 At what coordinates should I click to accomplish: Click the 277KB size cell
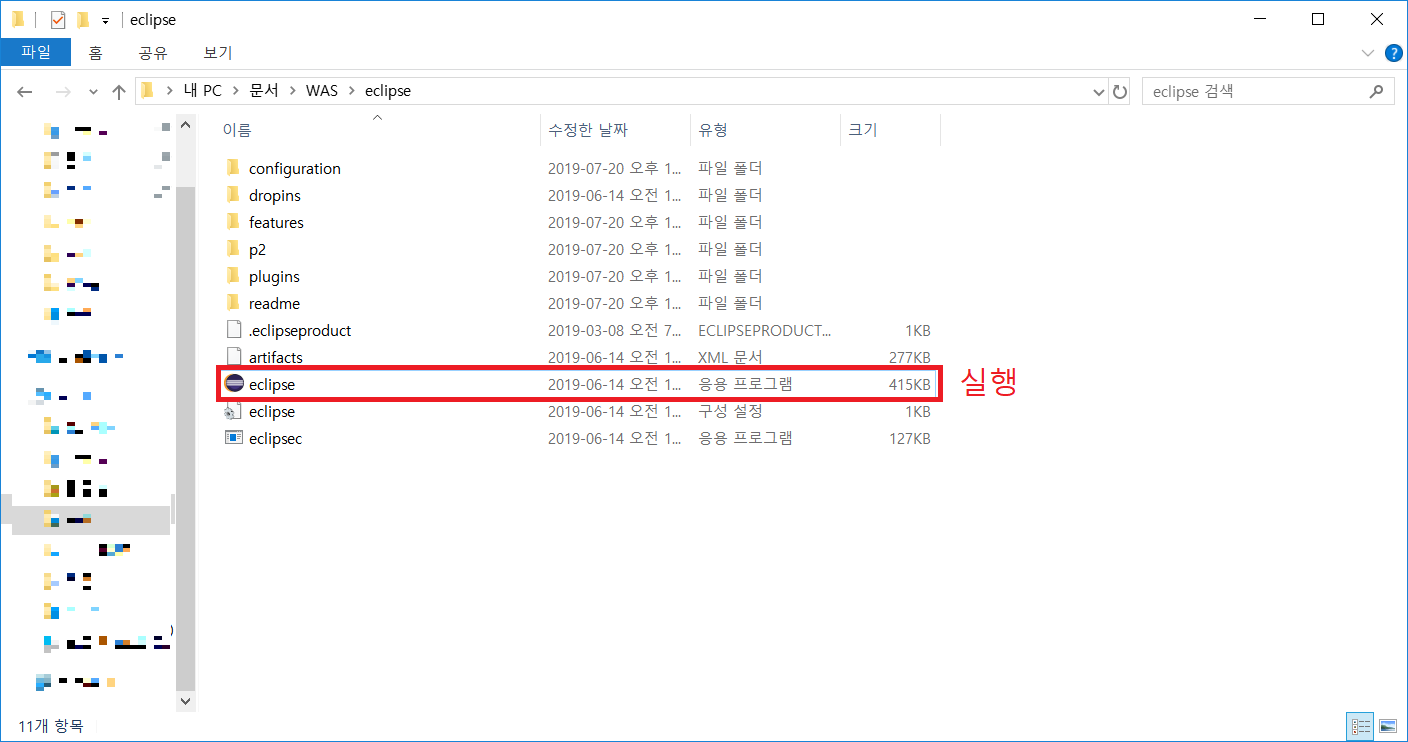[909, 357]
